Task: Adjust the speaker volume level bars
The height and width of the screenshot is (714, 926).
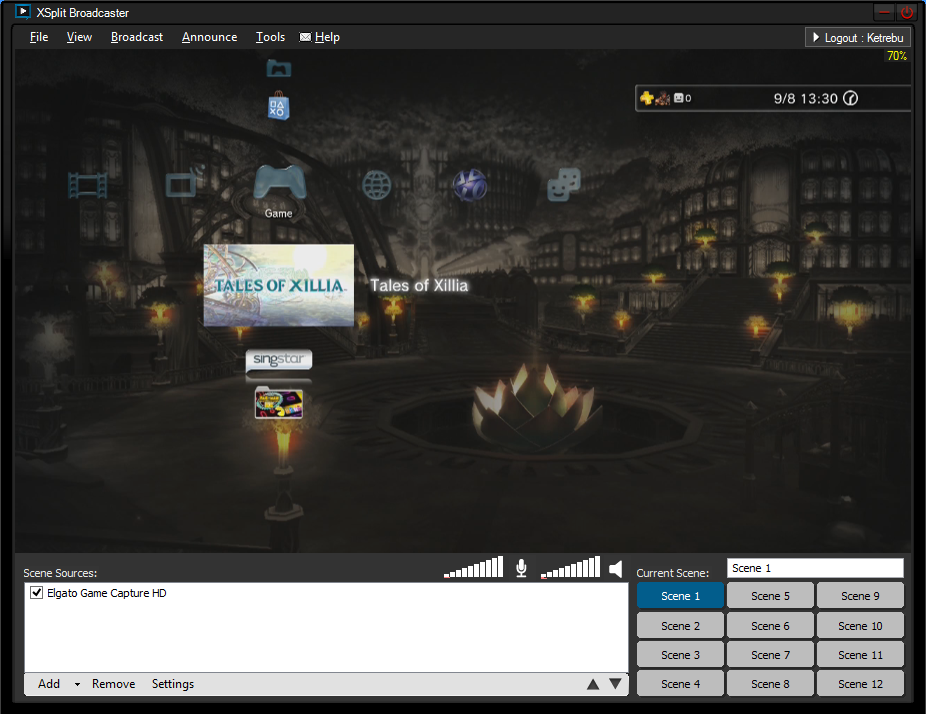Action: click(570, 567)
